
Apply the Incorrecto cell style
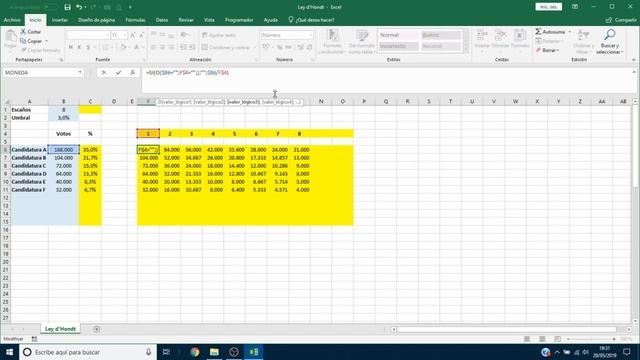[x=398, y=46]
